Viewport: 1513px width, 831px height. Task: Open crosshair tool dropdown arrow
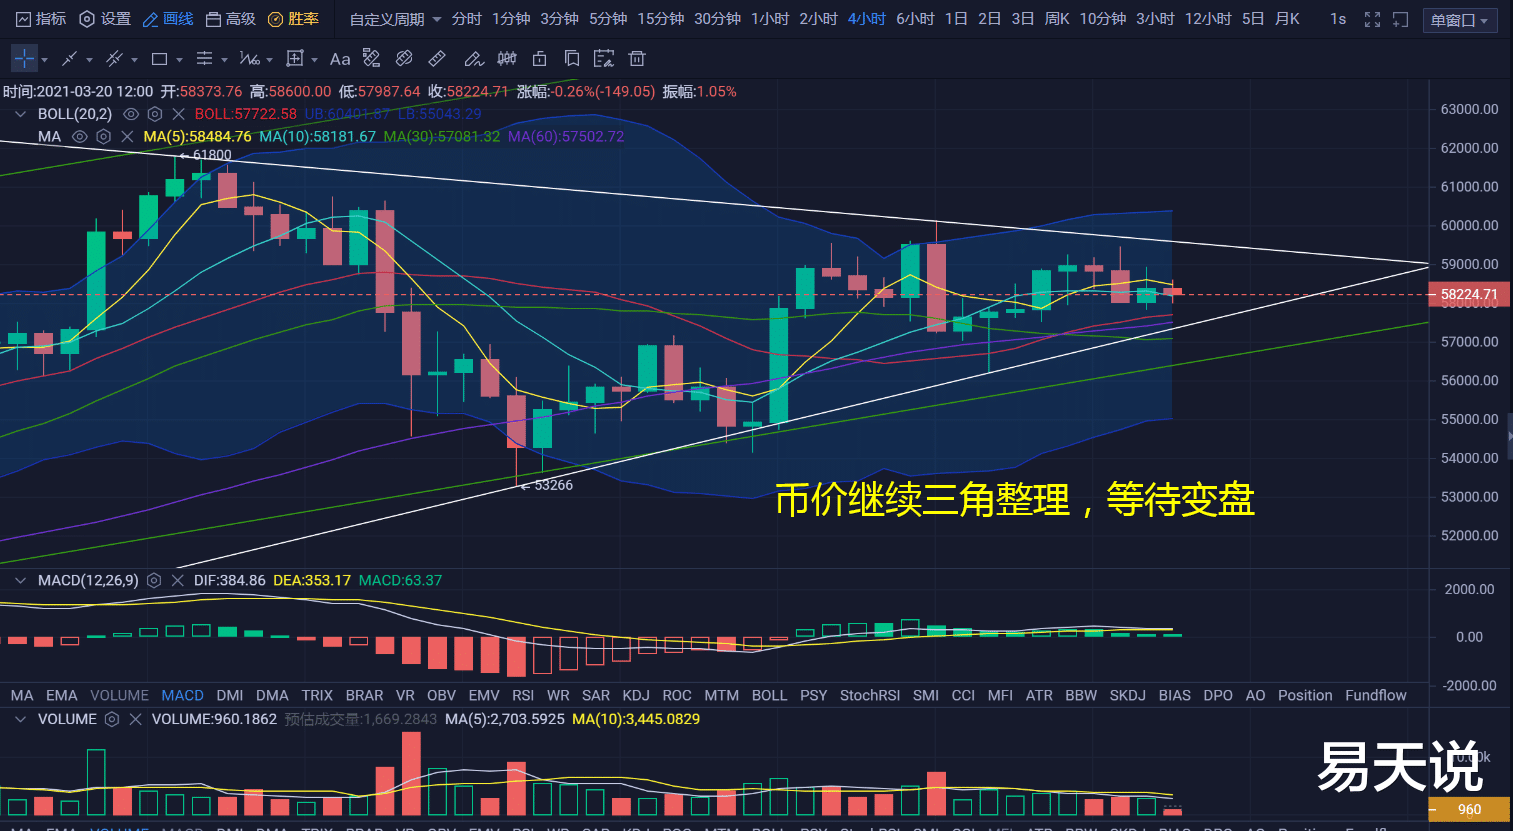click(44, 60)
